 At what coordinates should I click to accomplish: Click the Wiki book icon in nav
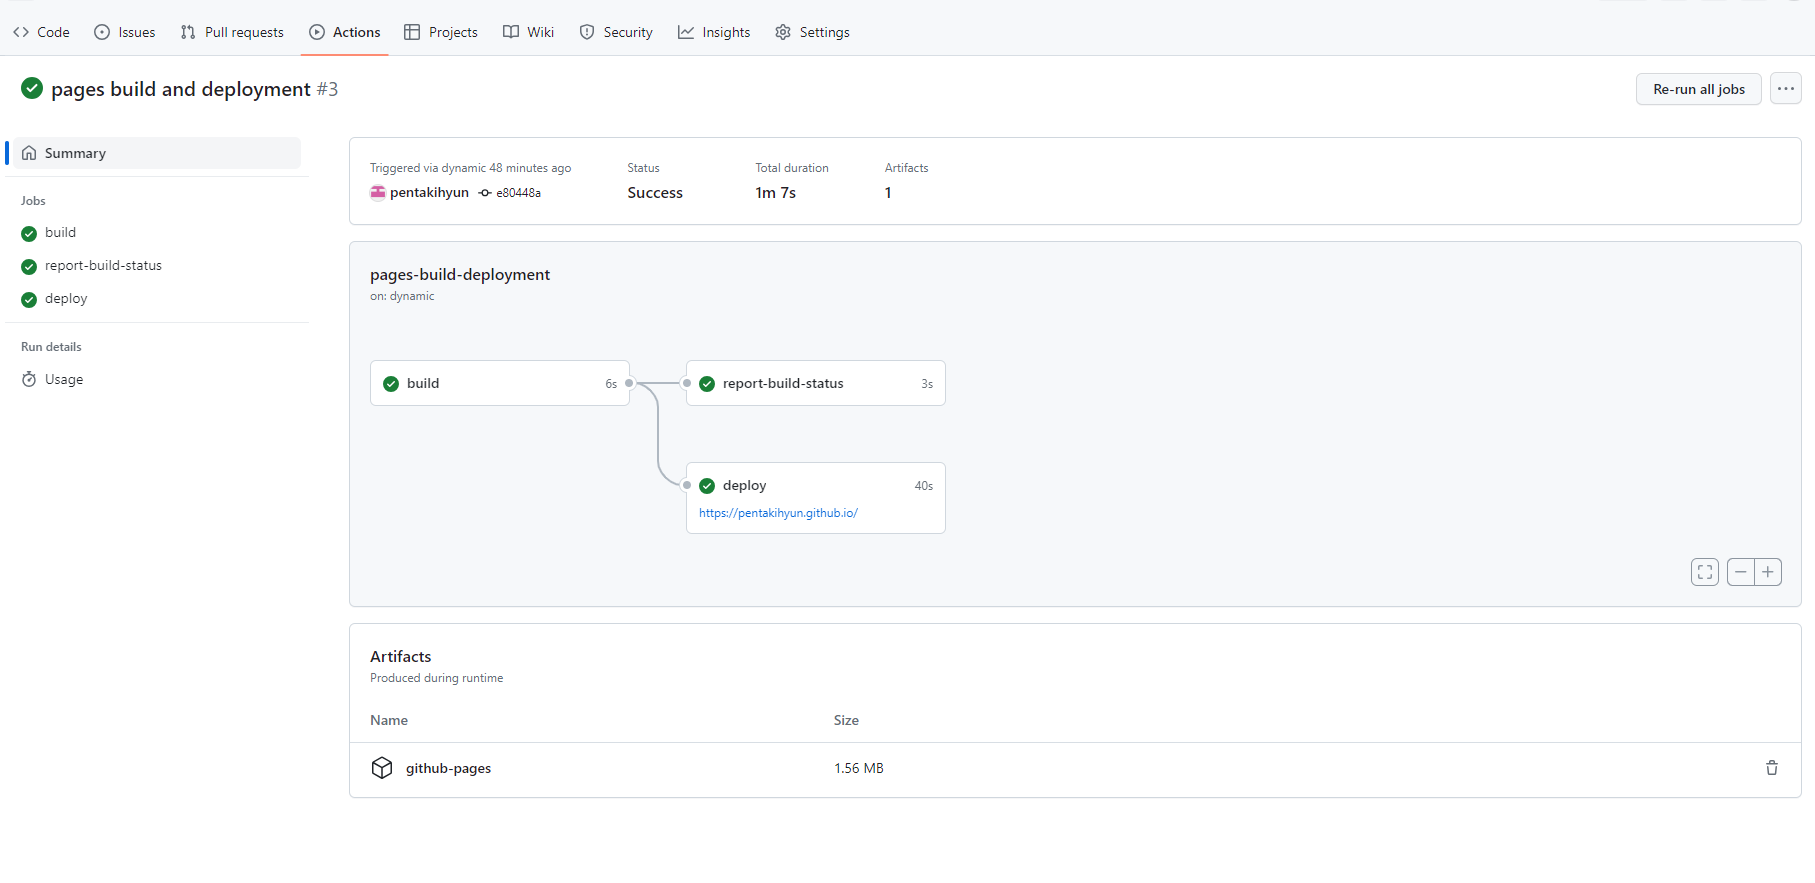pyautogui.click(x=511, y=32)
